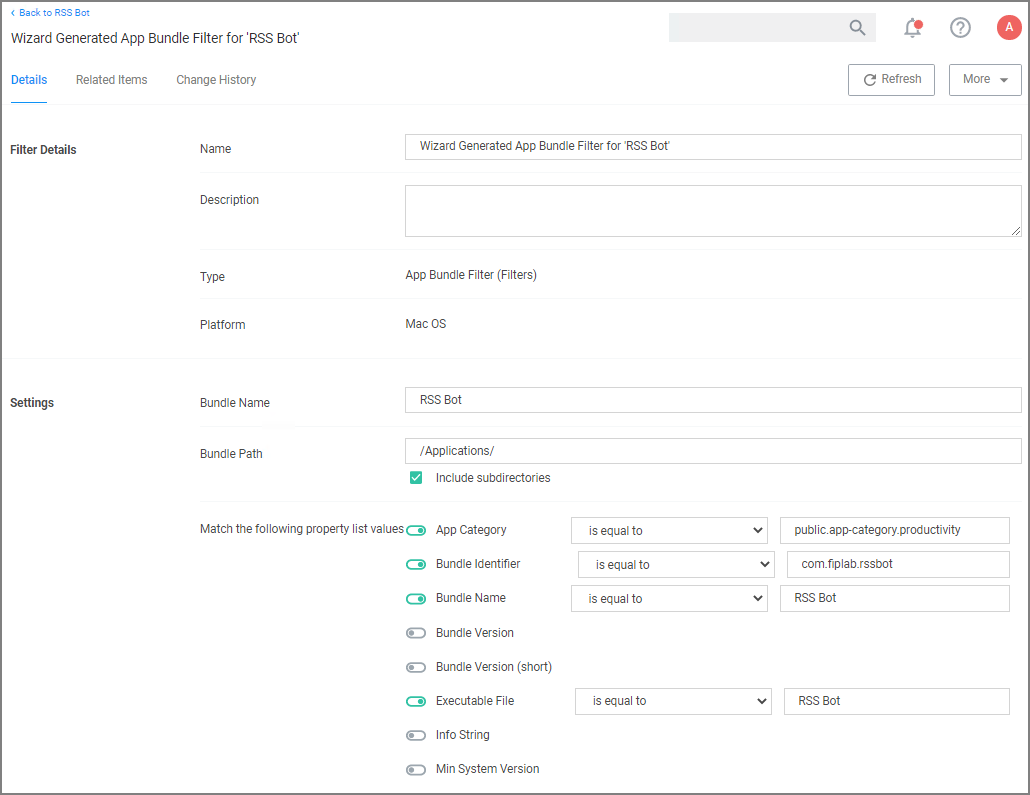Toggle the Bundle Identifier switch

point(416,564)
